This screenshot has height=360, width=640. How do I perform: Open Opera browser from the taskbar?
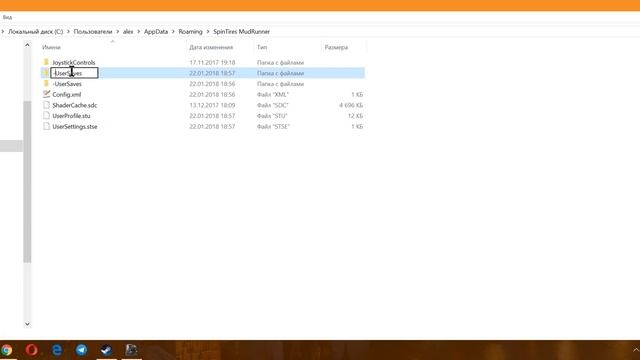tap(31, 350)
